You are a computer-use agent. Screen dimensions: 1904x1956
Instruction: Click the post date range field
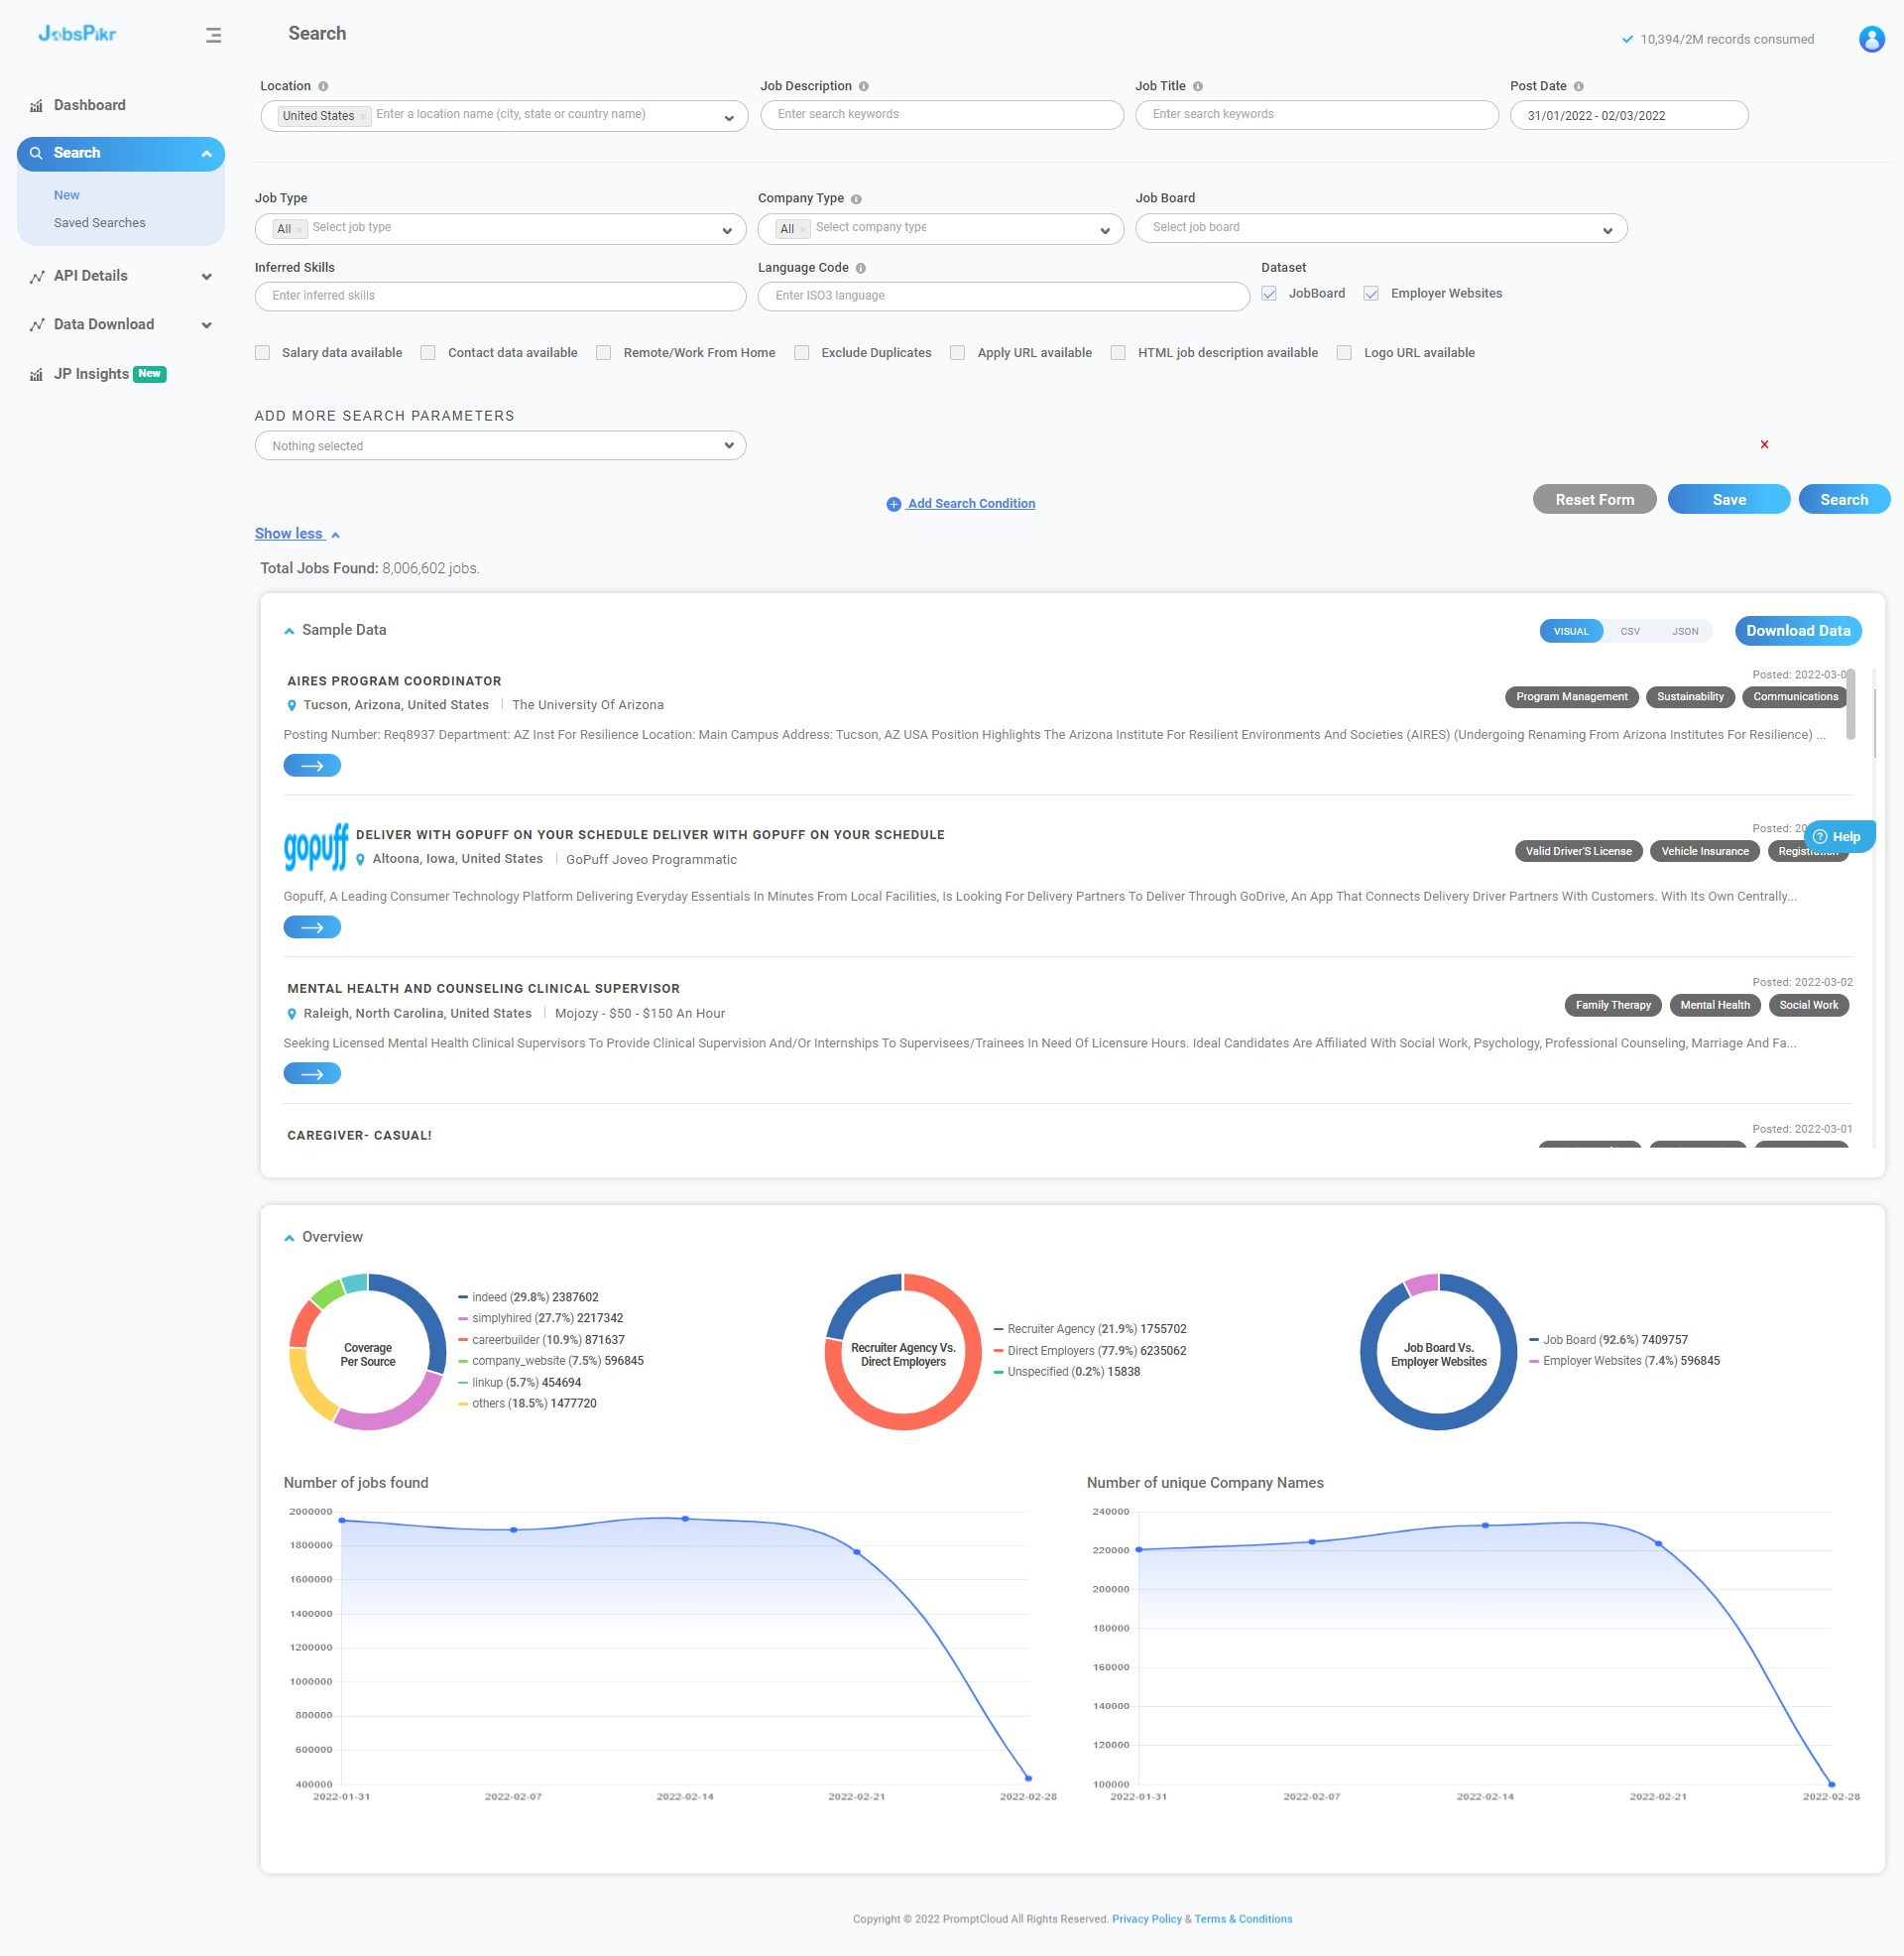pos(1628,115)
